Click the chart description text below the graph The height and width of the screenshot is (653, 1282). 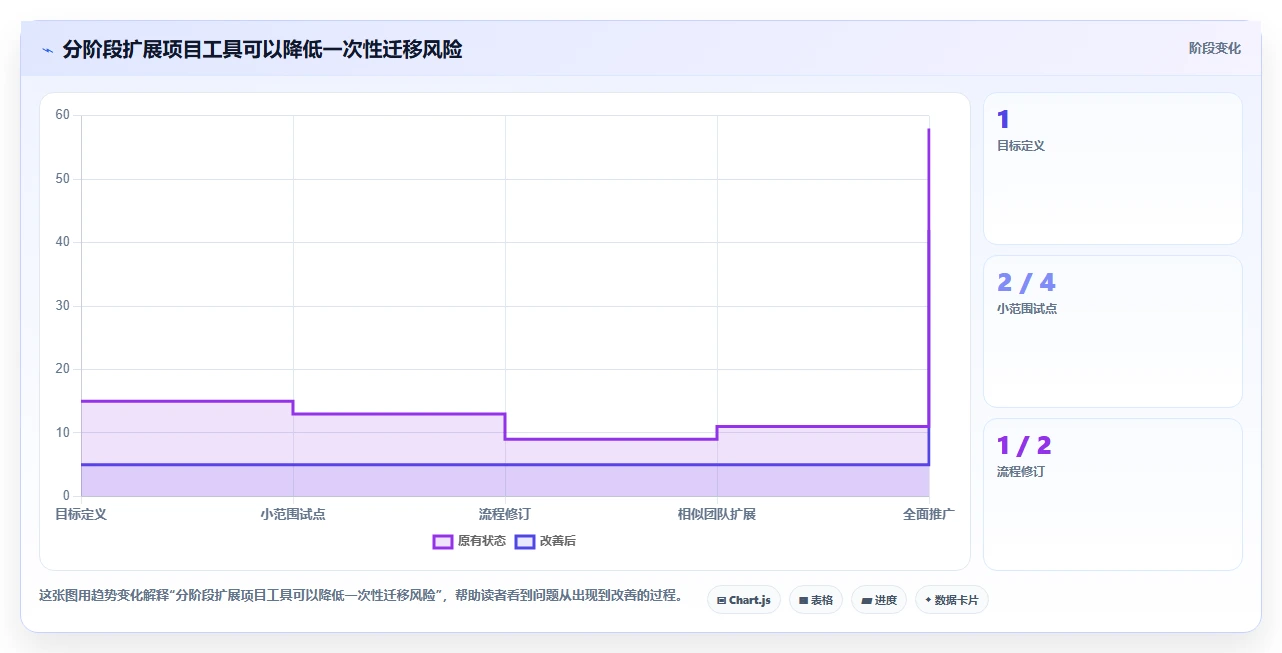coord(361,595)
